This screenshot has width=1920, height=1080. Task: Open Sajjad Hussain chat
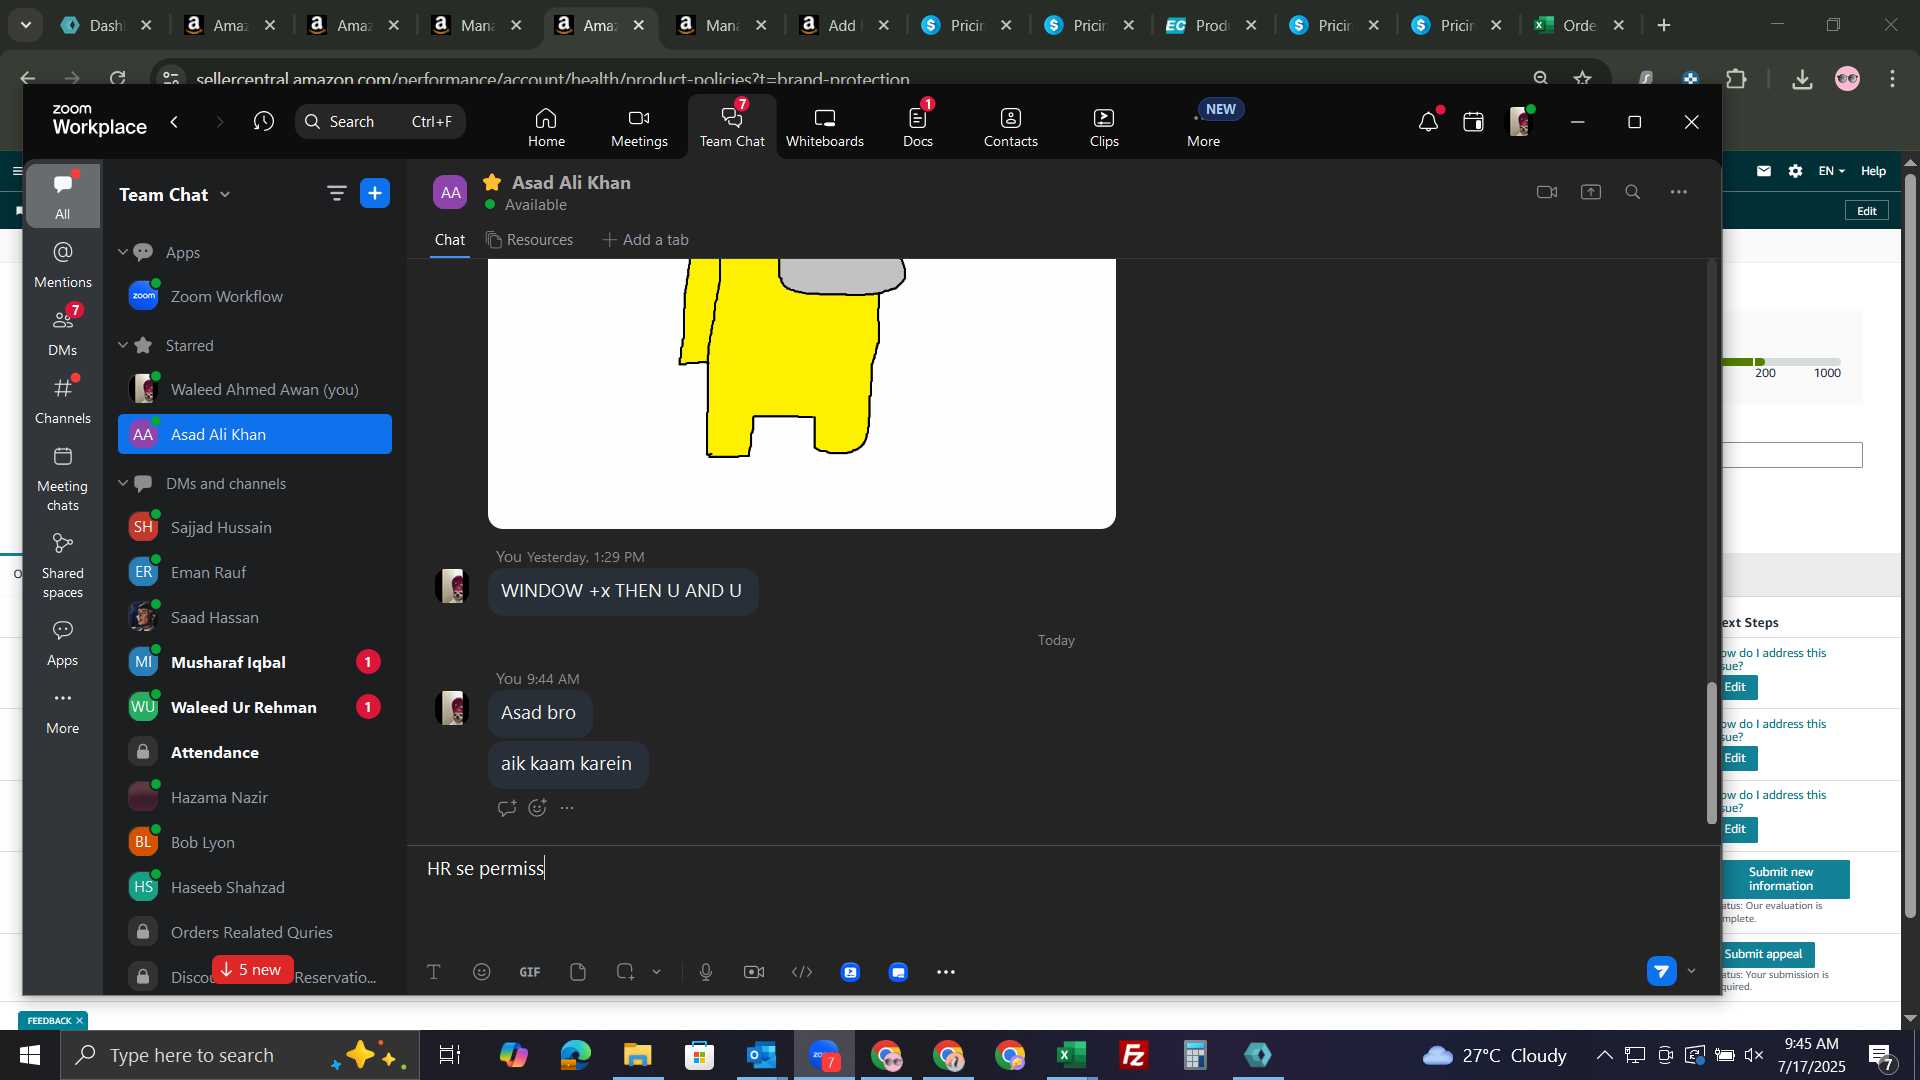pyautogui.click(x=255, y=527)
